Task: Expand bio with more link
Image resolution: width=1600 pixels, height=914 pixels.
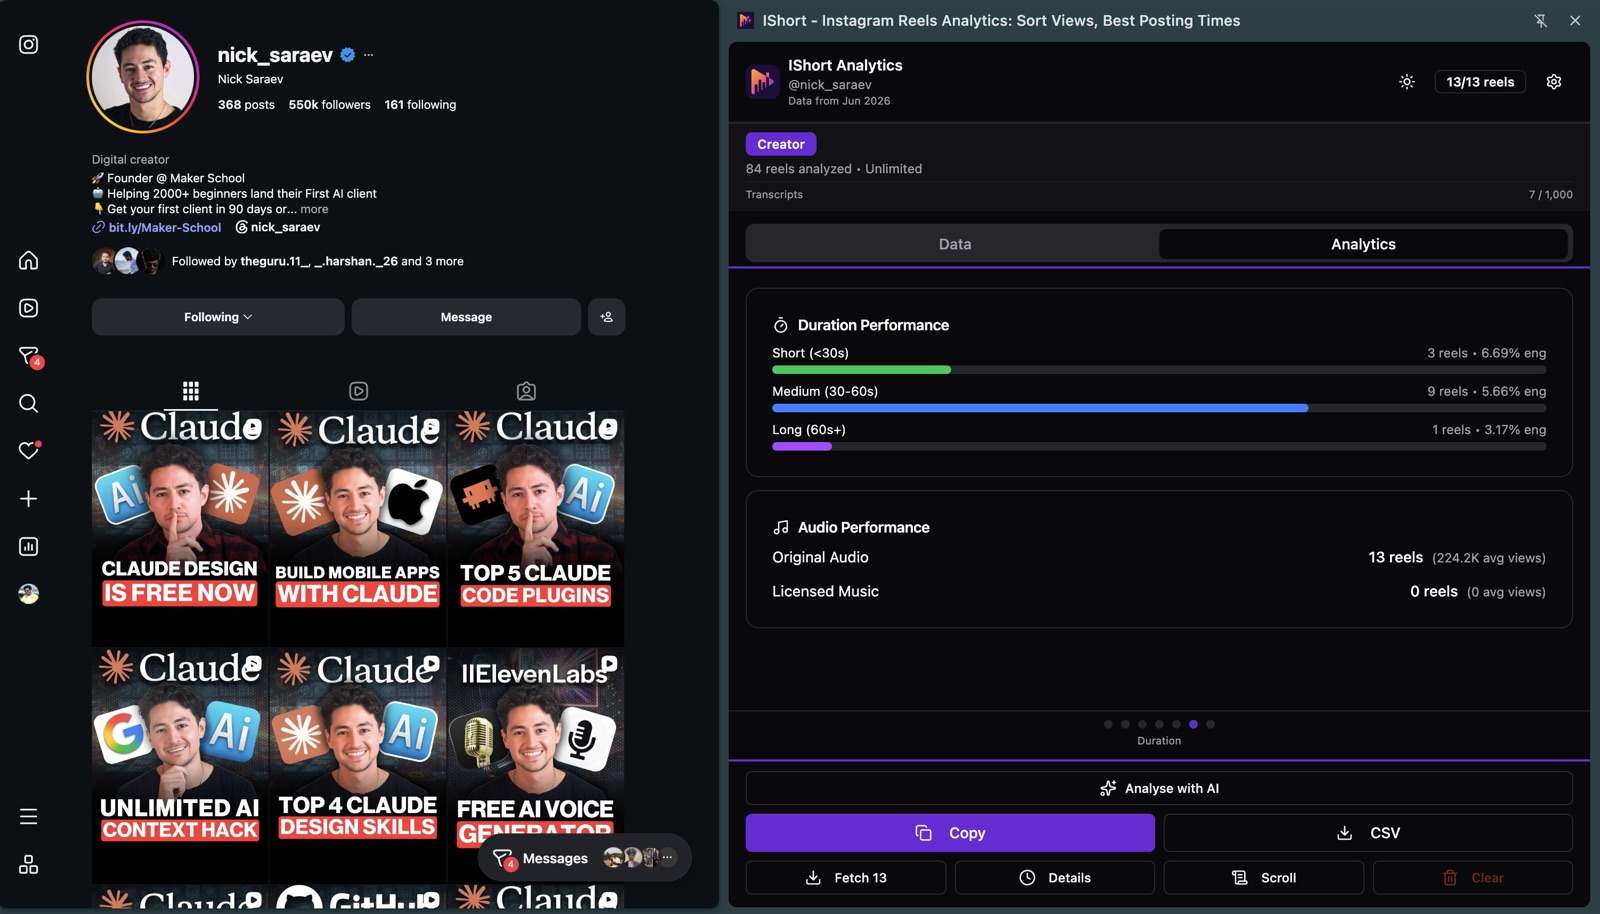Action: [x=314, y=209]
